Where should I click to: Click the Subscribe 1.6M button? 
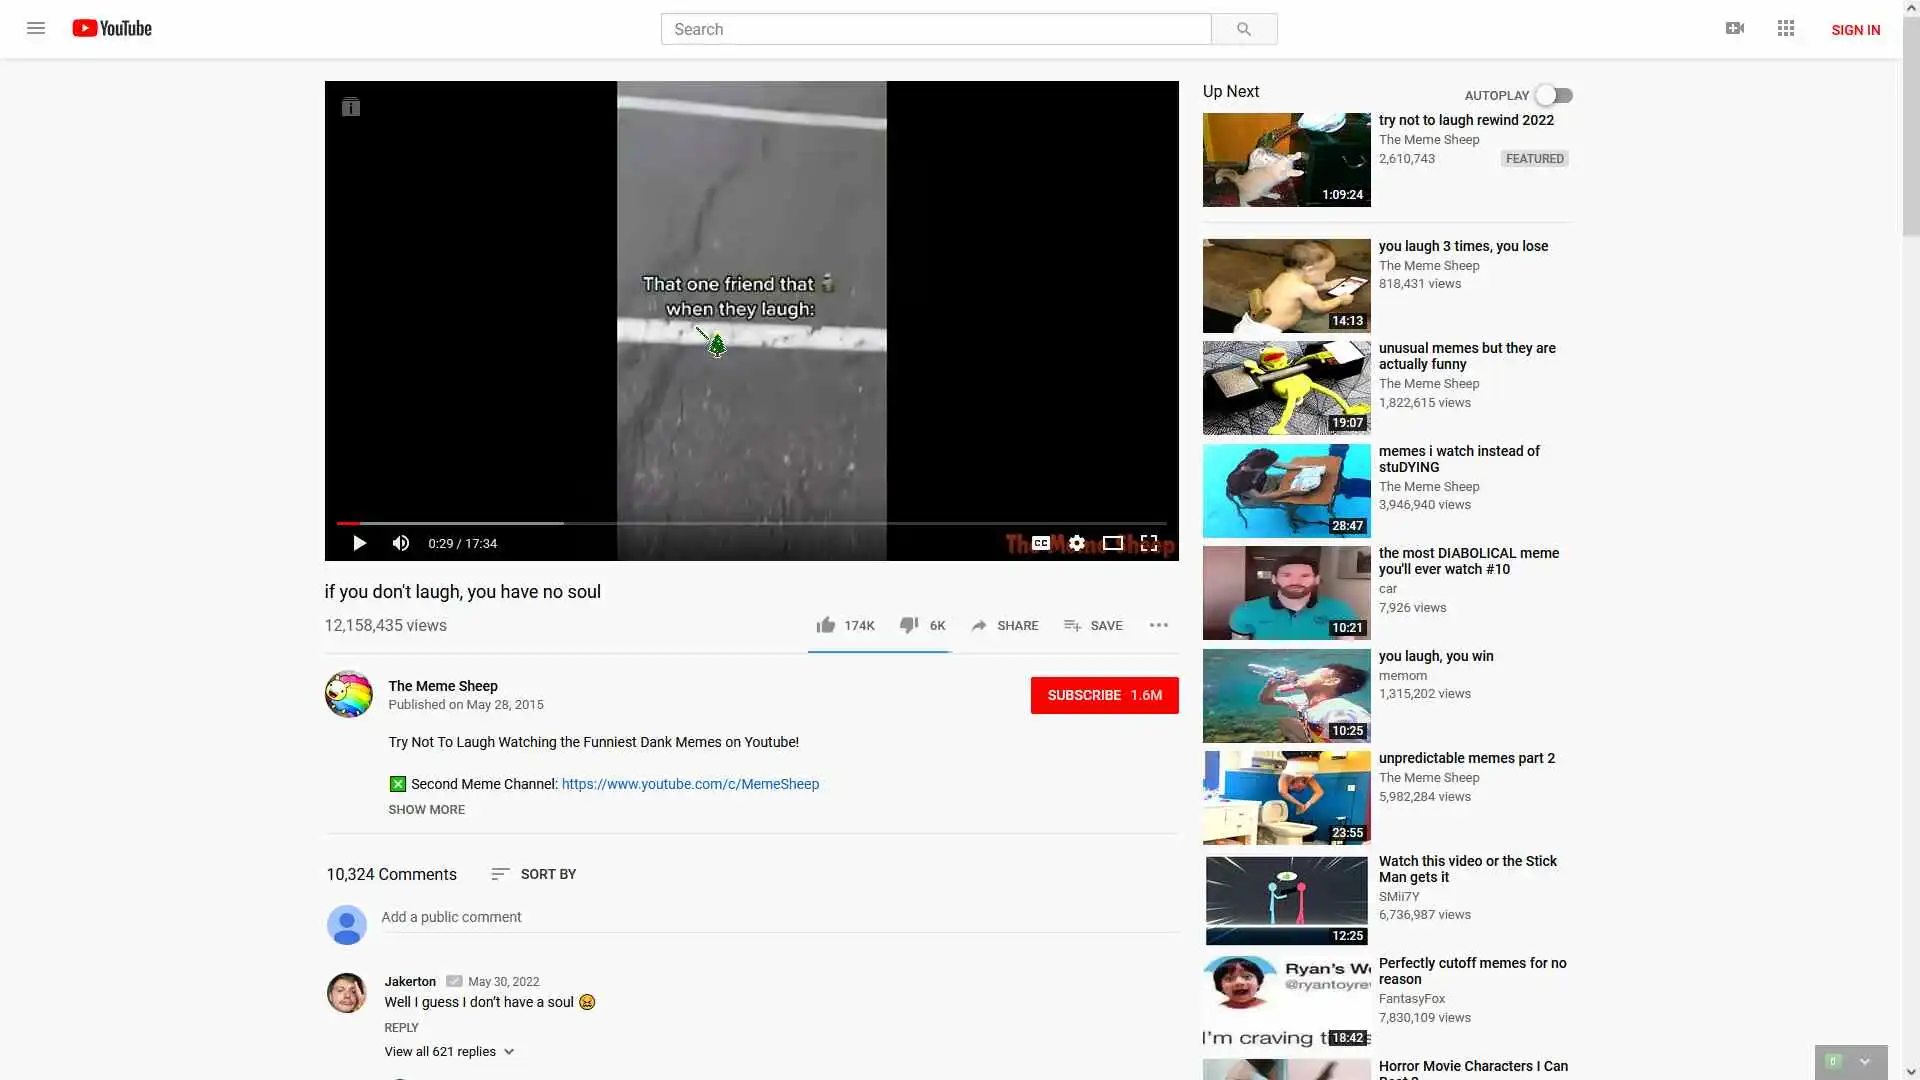[x=1104, y=695]
